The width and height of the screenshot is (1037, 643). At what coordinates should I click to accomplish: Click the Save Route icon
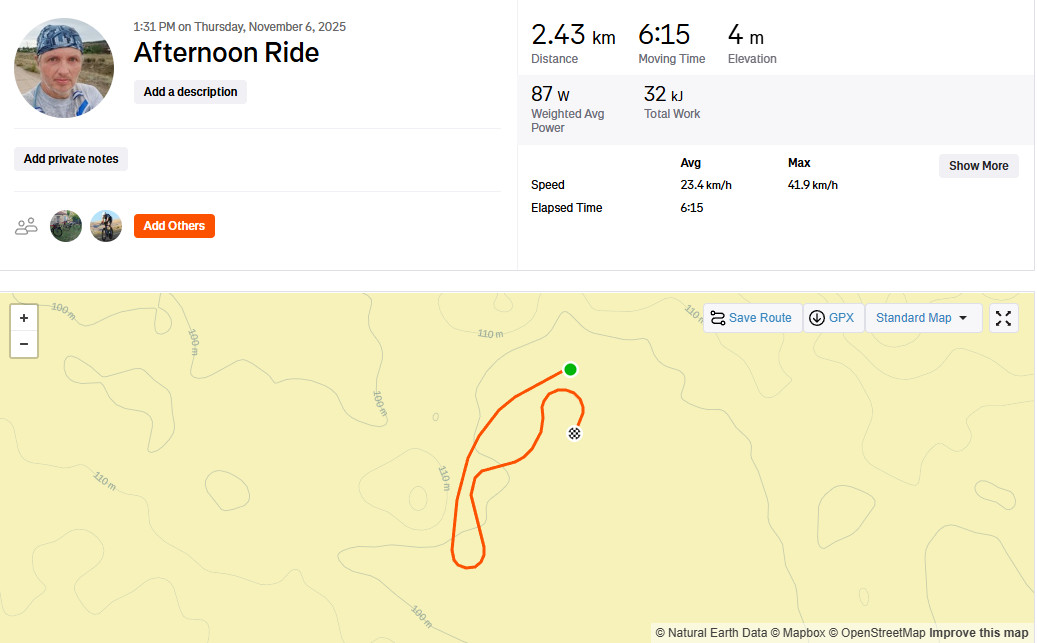pyautogui.click(x=718, y=318)
